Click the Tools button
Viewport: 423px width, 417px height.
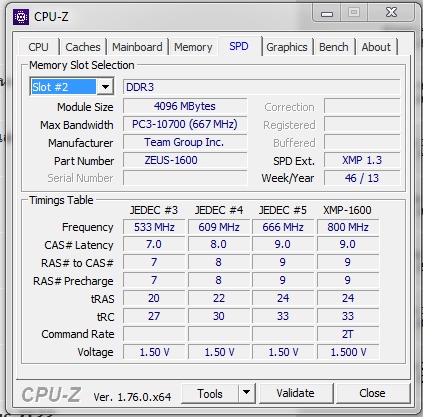point(210,393)
